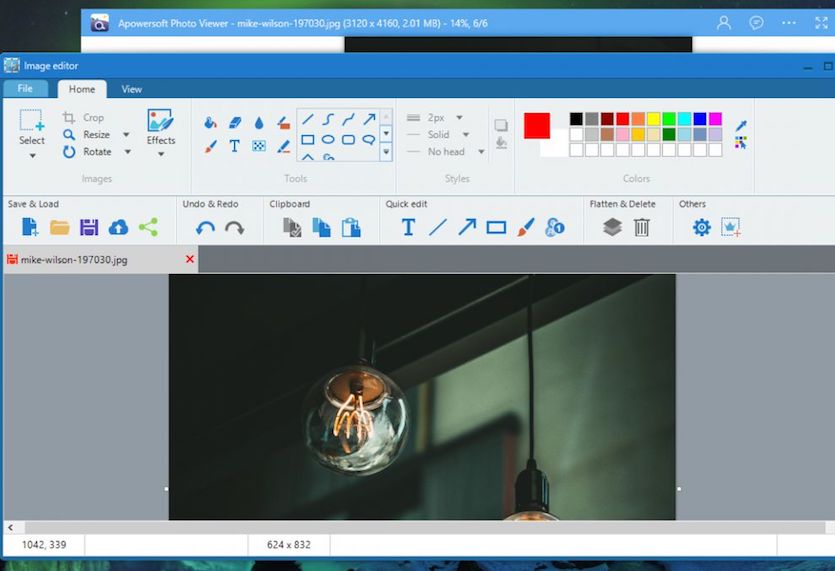
Task: Pick the rounded rectangle shape
Action: [x=348, y=140]
